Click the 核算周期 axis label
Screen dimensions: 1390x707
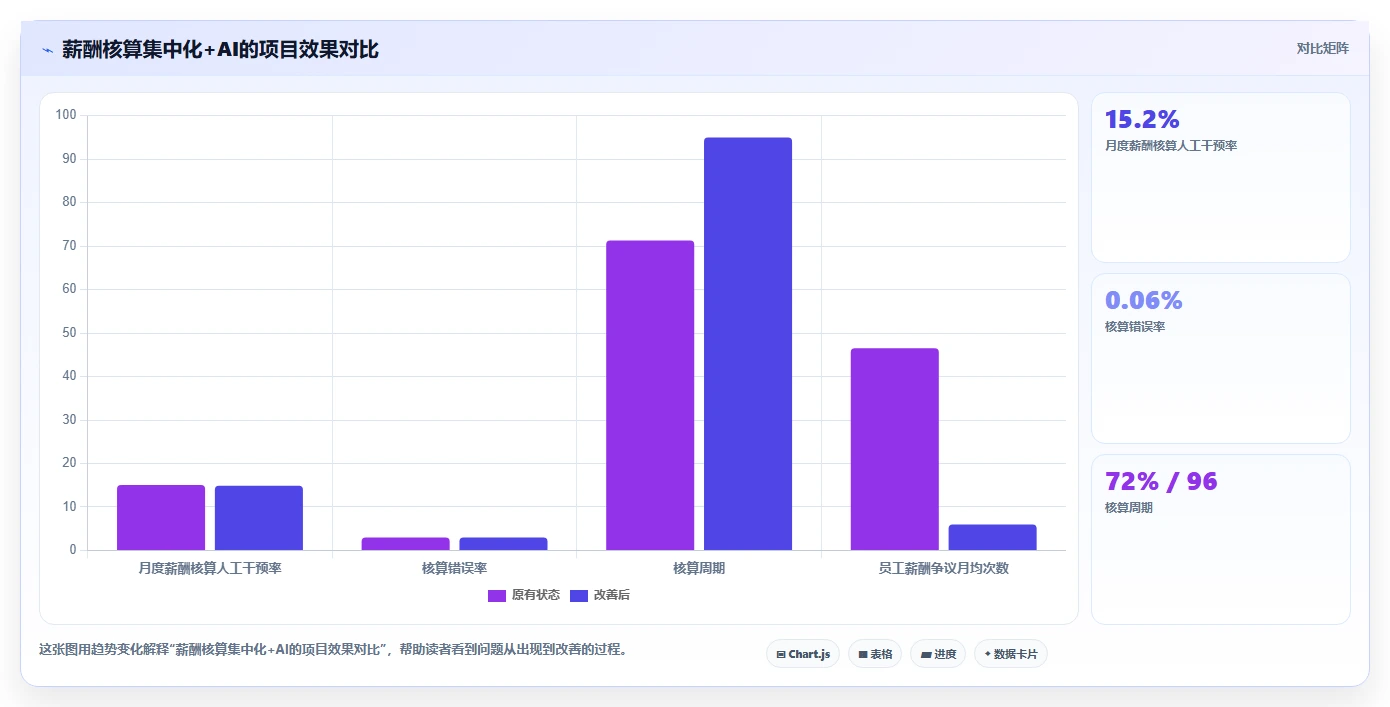[x=699, y=568]
